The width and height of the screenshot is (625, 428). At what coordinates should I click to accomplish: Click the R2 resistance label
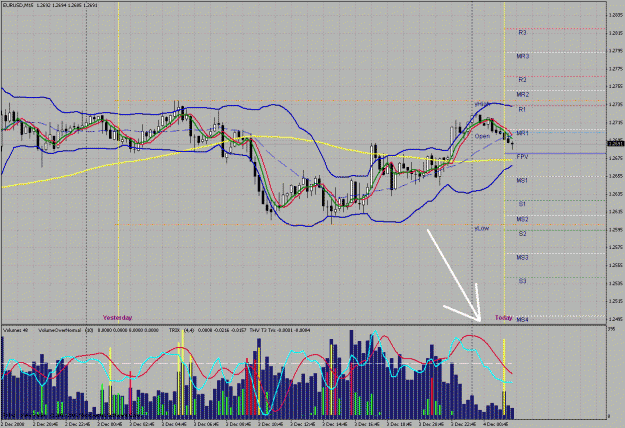click(x=522, y=80)
